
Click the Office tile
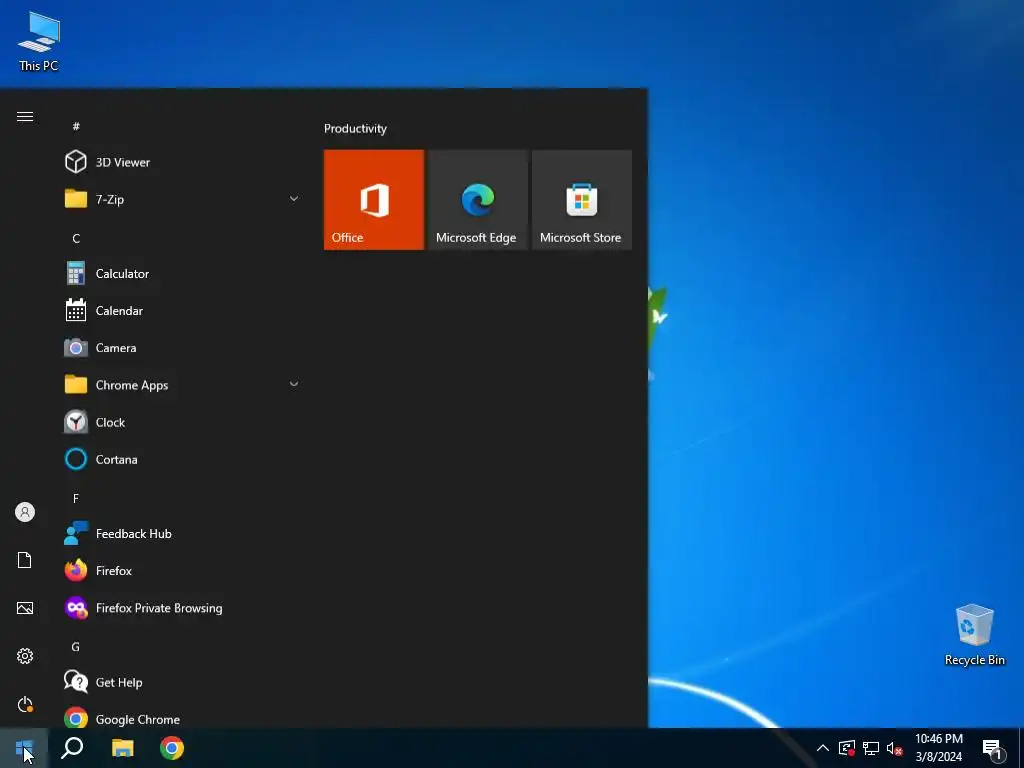(374, 200)
